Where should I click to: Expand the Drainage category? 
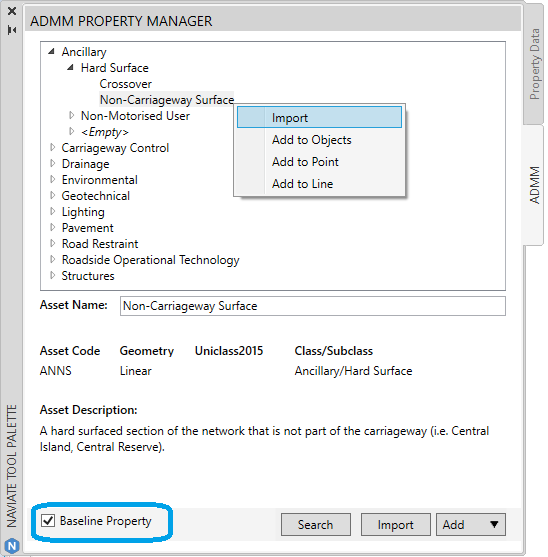pyautogui.click(x=53, y=163)
